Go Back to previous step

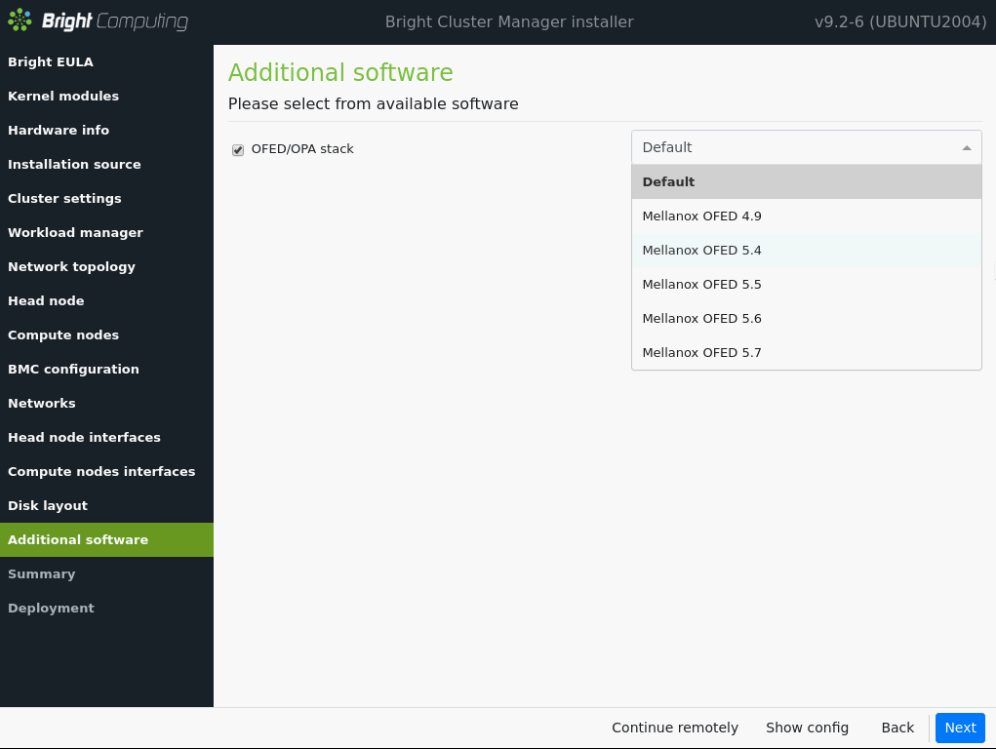tap(897, 728)
